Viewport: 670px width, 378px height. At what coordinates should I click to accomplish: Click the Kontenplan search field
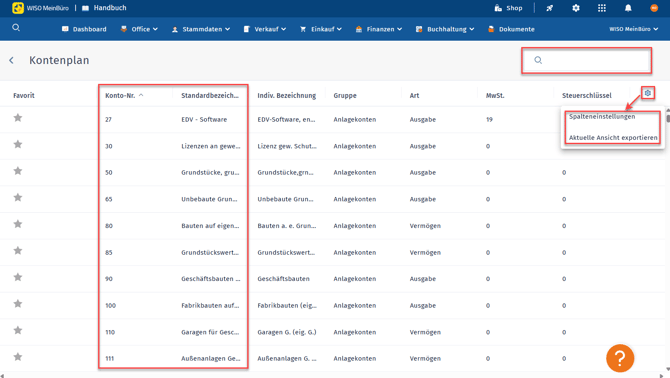[x=586, y=60]
